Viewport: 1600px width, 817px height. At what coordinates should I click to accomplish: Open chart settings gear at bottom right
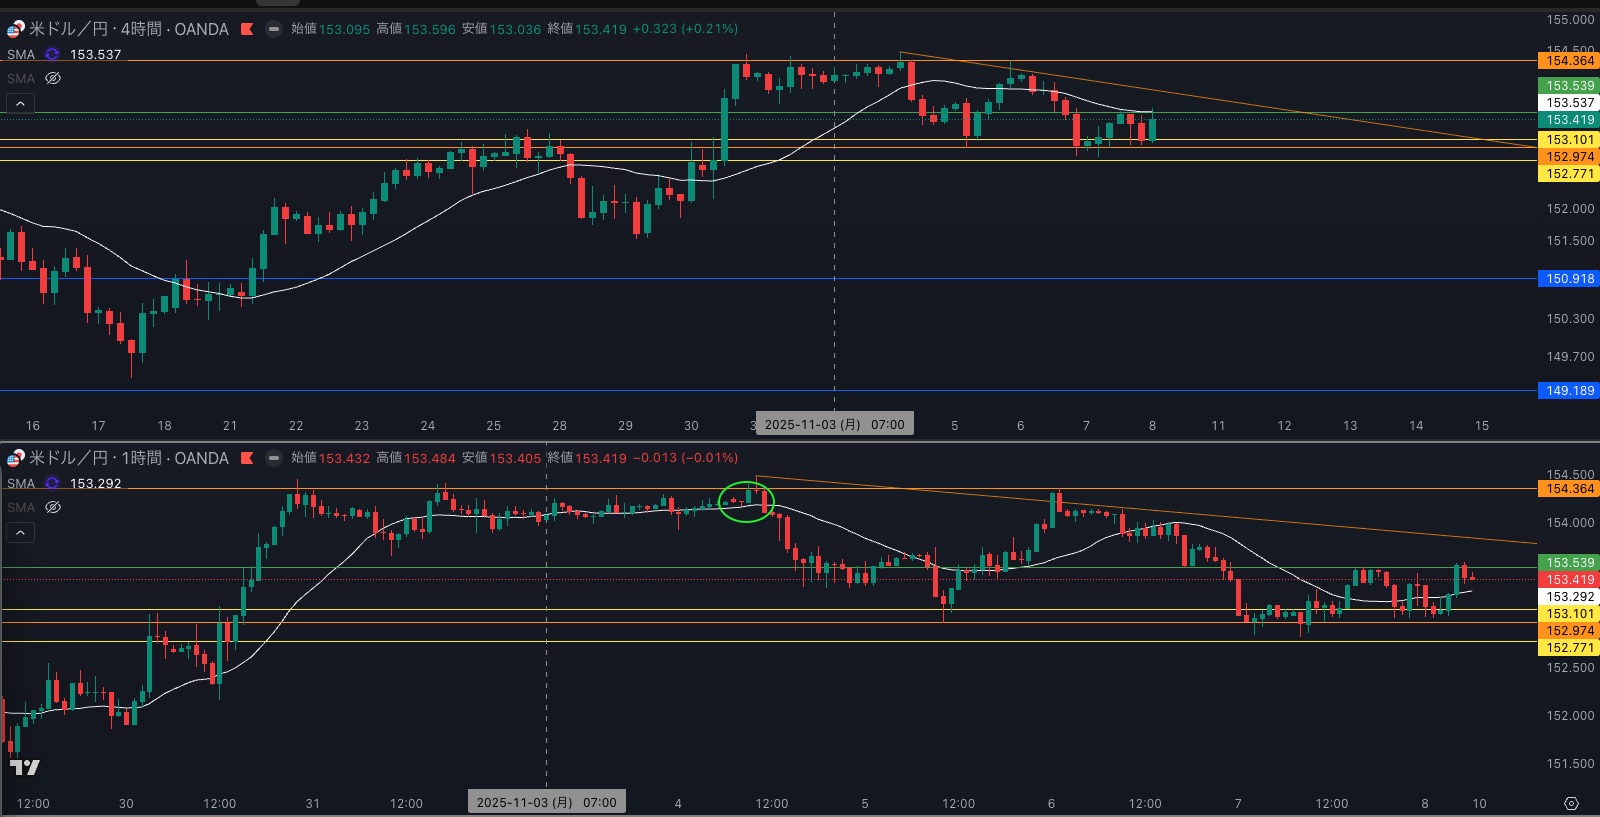pyautogui.click(x=1571, y=803)
